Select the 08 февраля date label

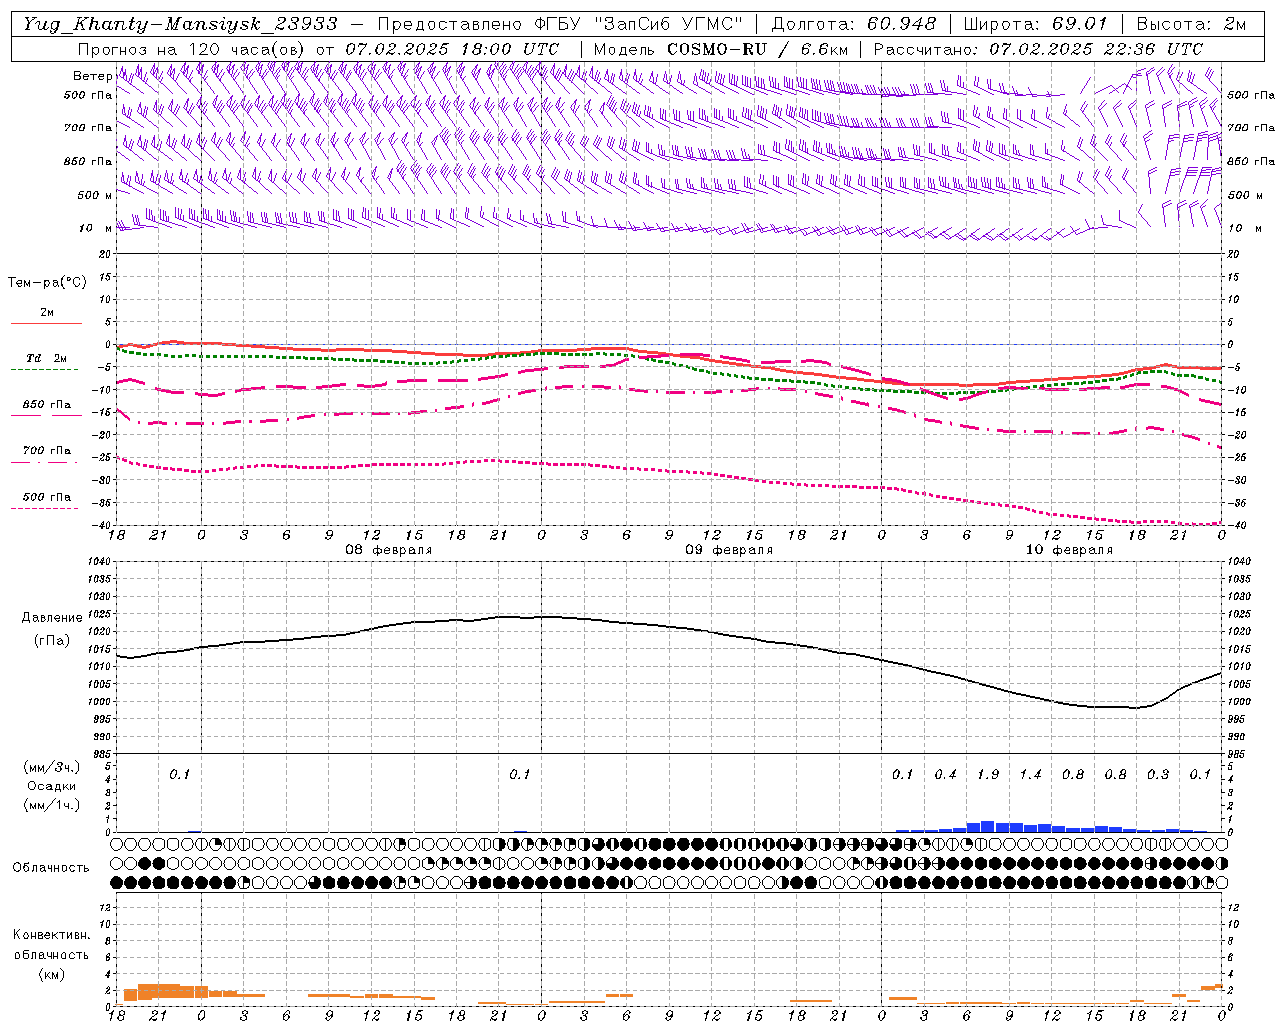[389, 550]
